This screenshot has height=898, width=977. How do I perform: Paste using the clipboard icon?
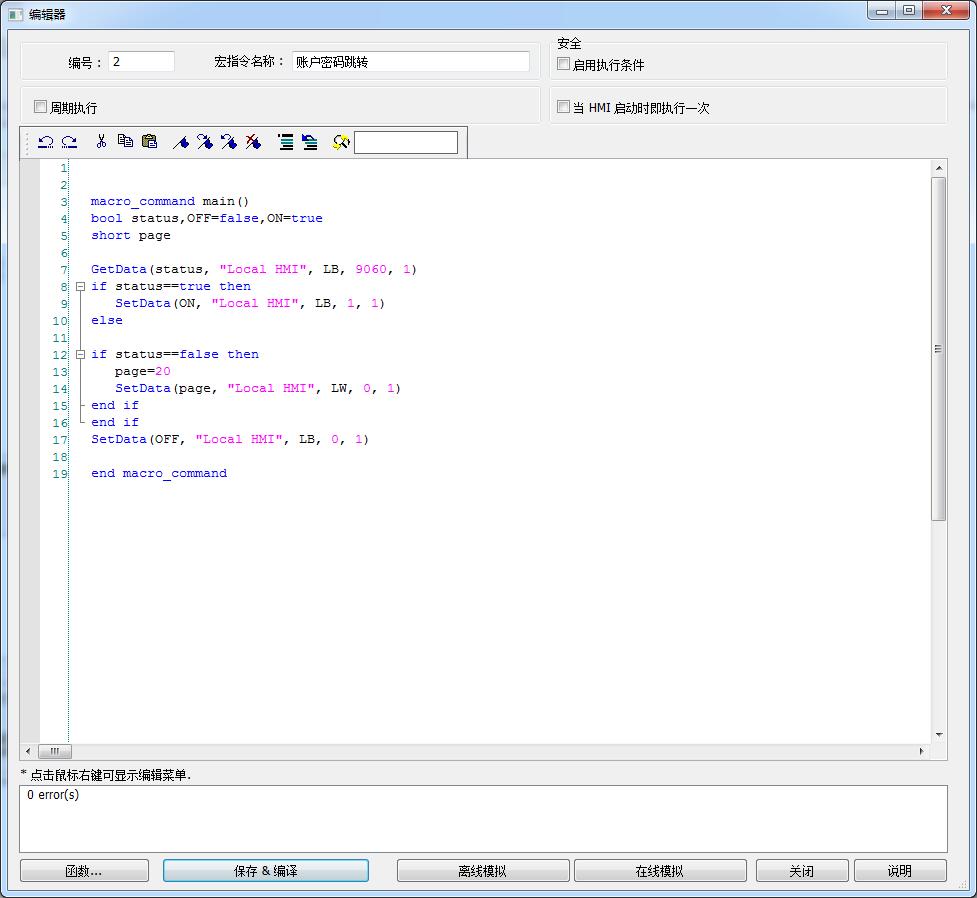pos(149,142)
